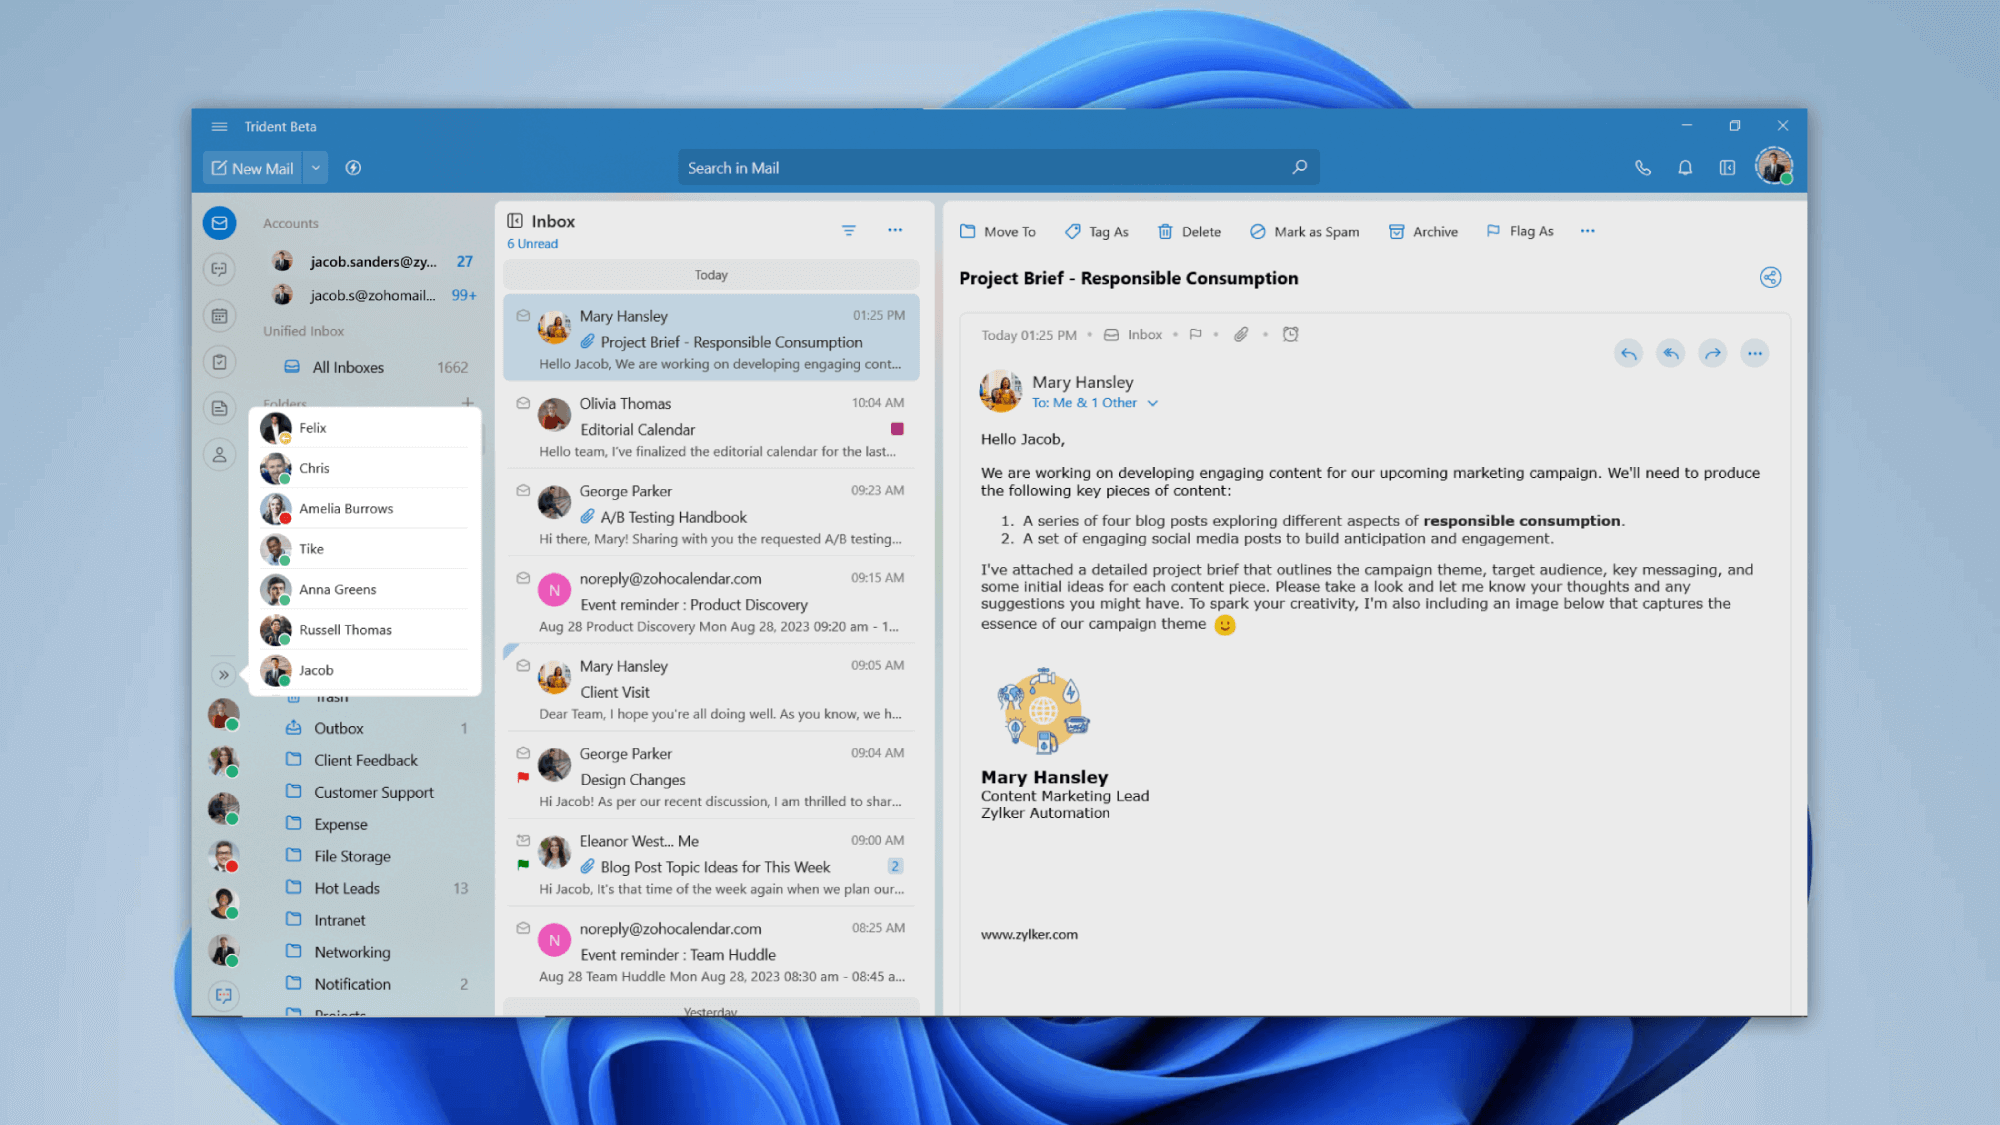Toggle read status on Mary Hansley Client Visit
The width and height of the screenshot is (2000, 1125).
click(523, 666)
